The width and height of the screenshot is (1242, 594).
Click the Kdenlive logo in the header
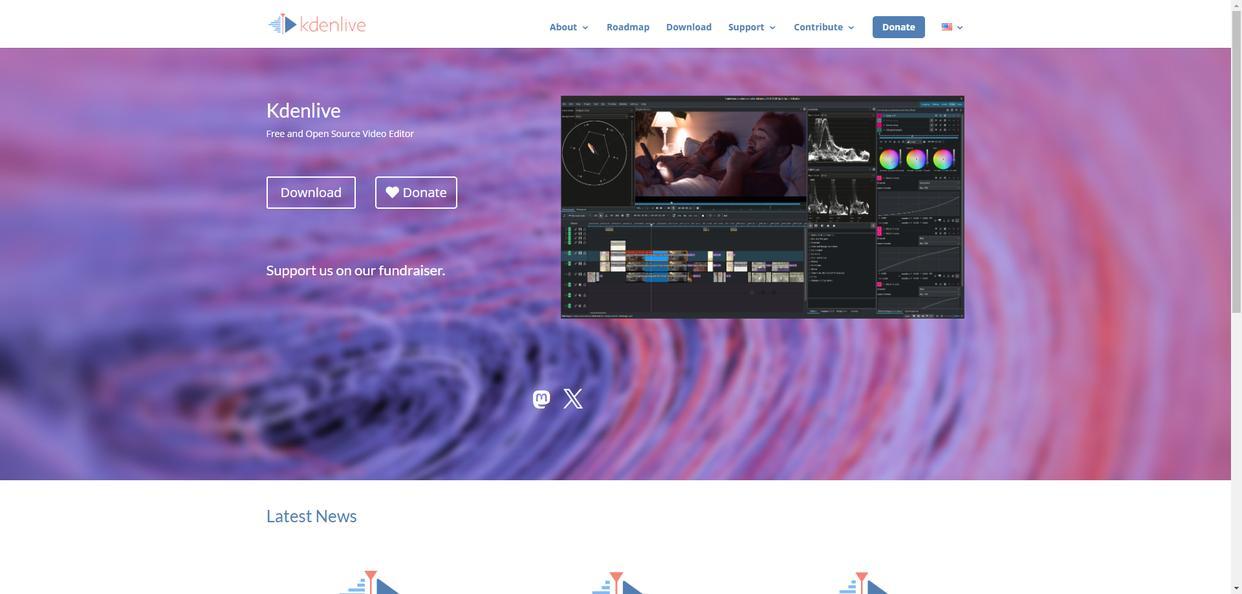pyautogui.click(x=317, y=24)
